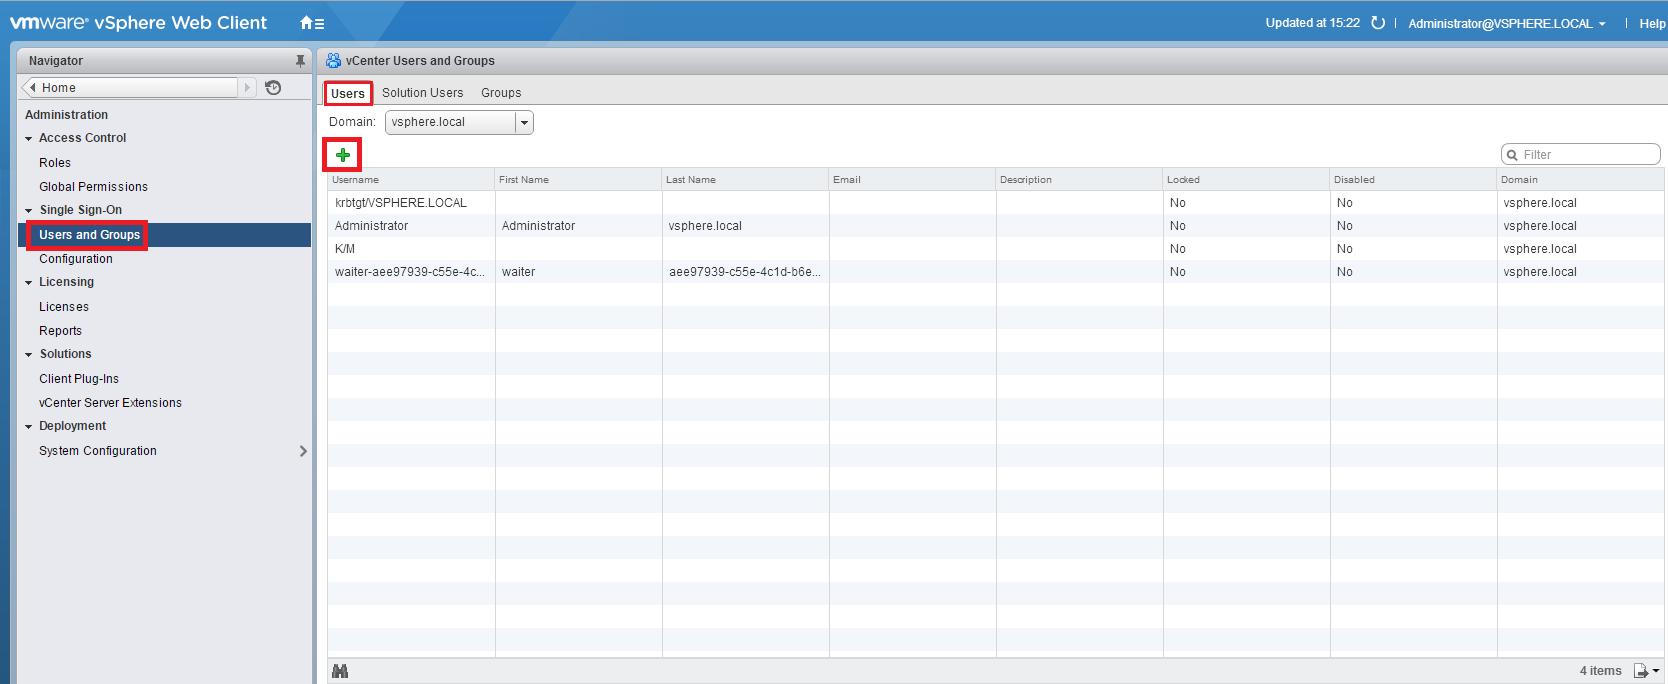Open the export list icon

point(1640,671)
